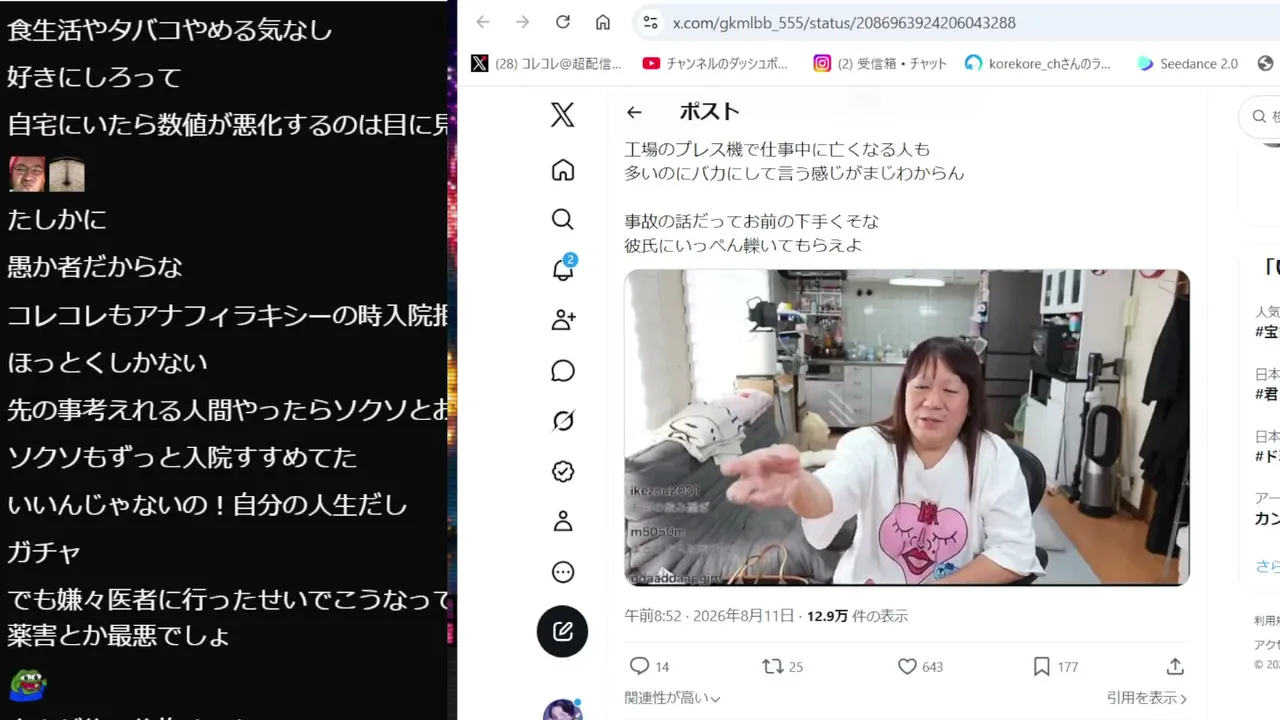This screenshot has height=720, width=1280.
Task: Click chat message たしかに
Action: click(57, 219)
